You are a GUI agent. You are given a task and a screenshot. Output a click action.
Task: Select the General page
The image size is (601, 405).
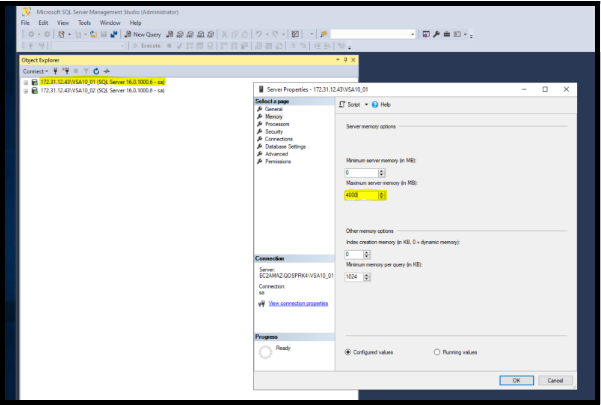click(x=273, y=109)
